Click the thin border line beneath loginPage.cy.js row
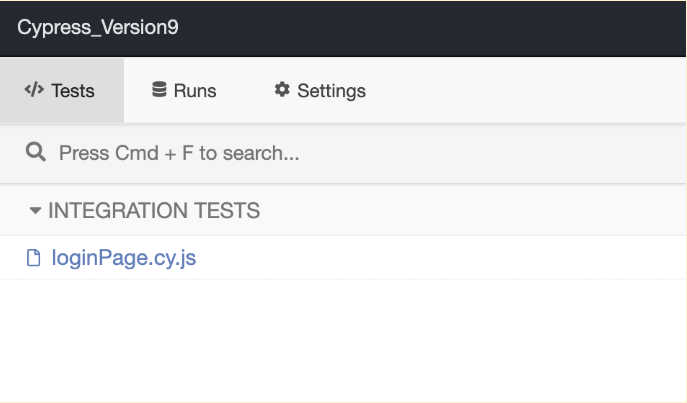The height and width of the screenshot is (403, 687). (x=343, y=280)
